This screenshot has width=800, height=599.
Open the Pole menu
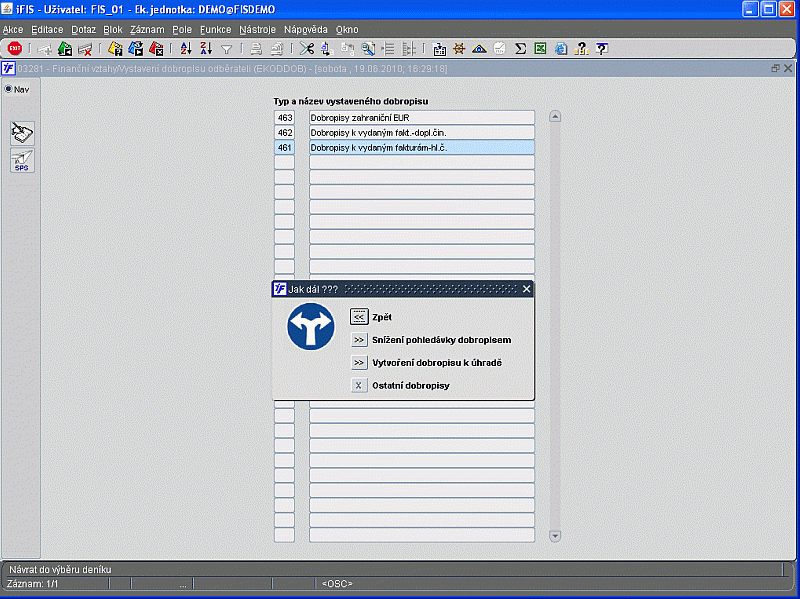[x=182, y=30]
